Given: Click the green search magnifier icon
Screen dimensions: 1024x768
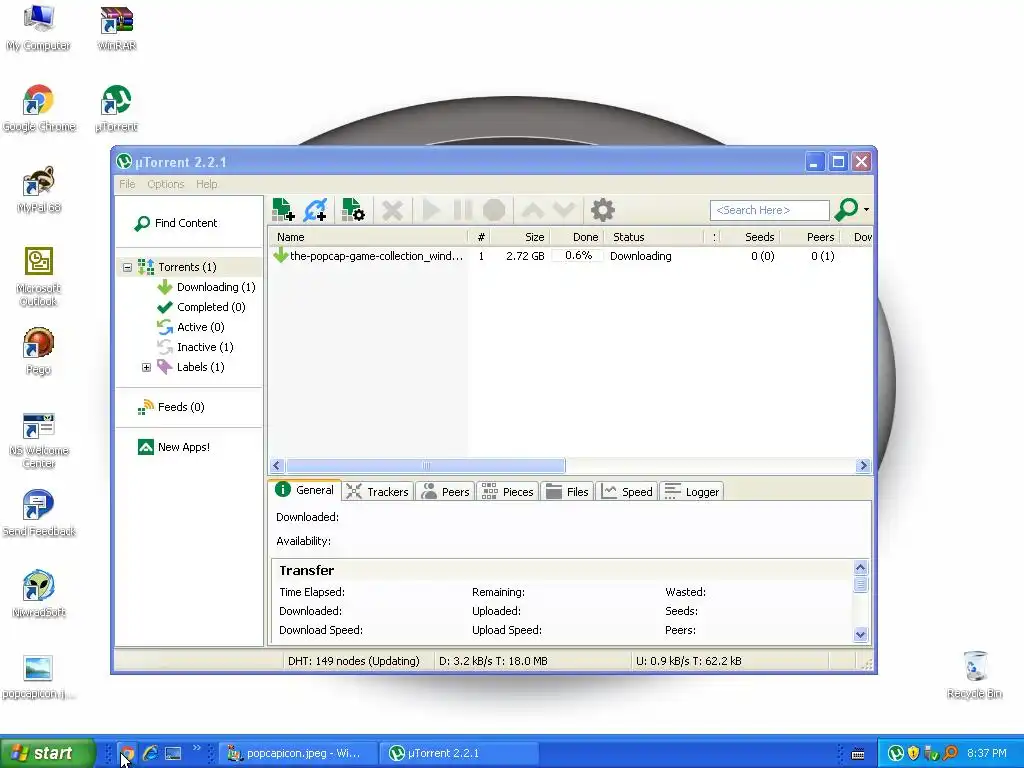Looking at the screenshot, I should 846,210.
